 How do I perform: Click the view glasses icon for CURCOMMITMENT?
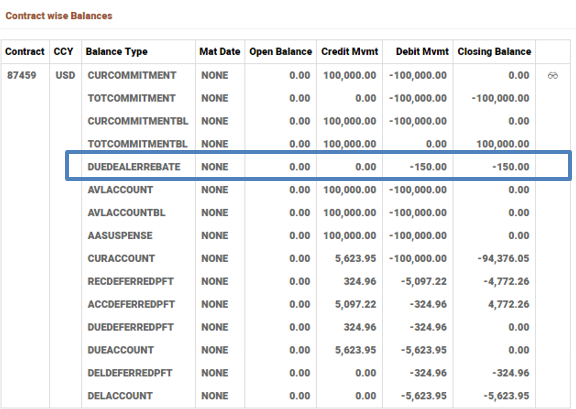[x=552, y=76]
